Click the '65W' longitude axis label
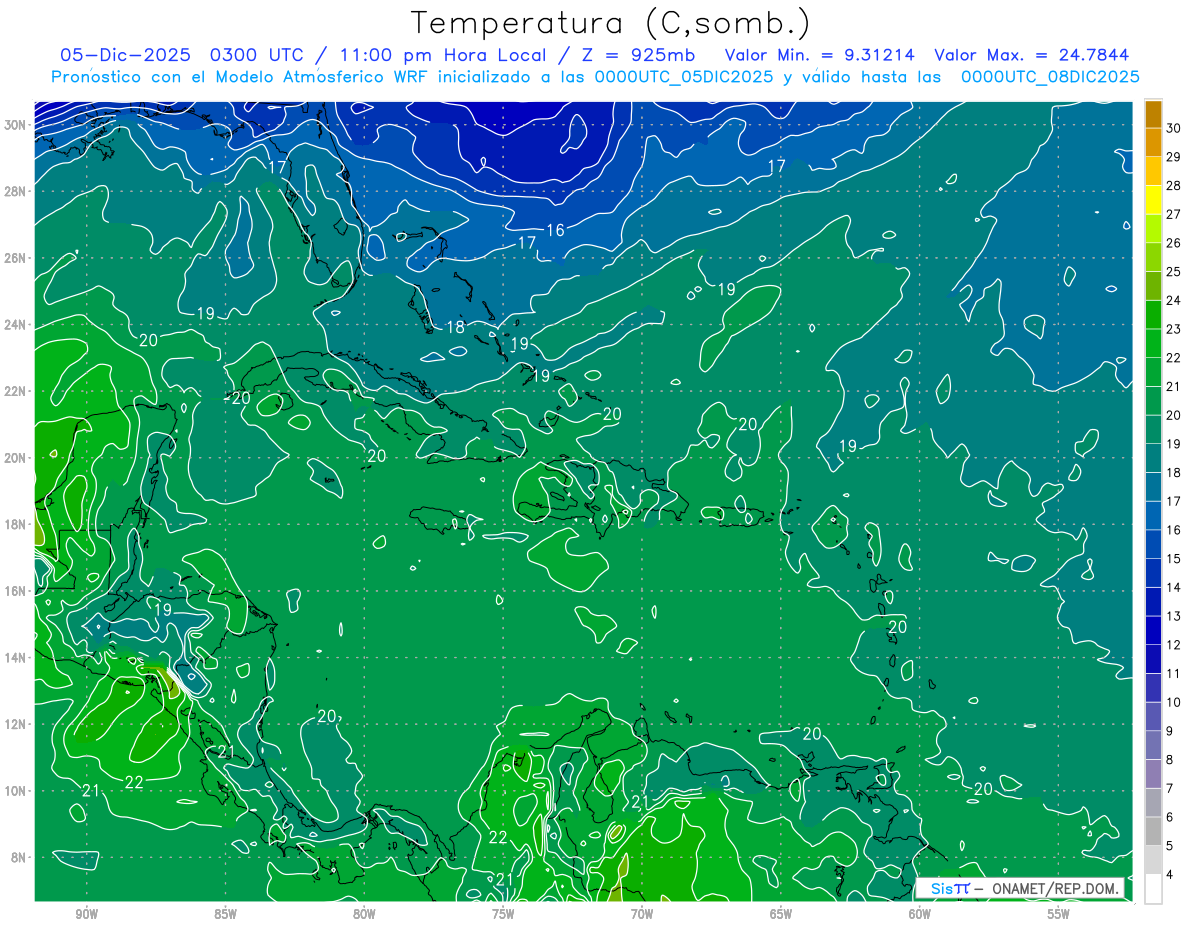Screen dimensions: 1200x927 [x=781, y=913]
